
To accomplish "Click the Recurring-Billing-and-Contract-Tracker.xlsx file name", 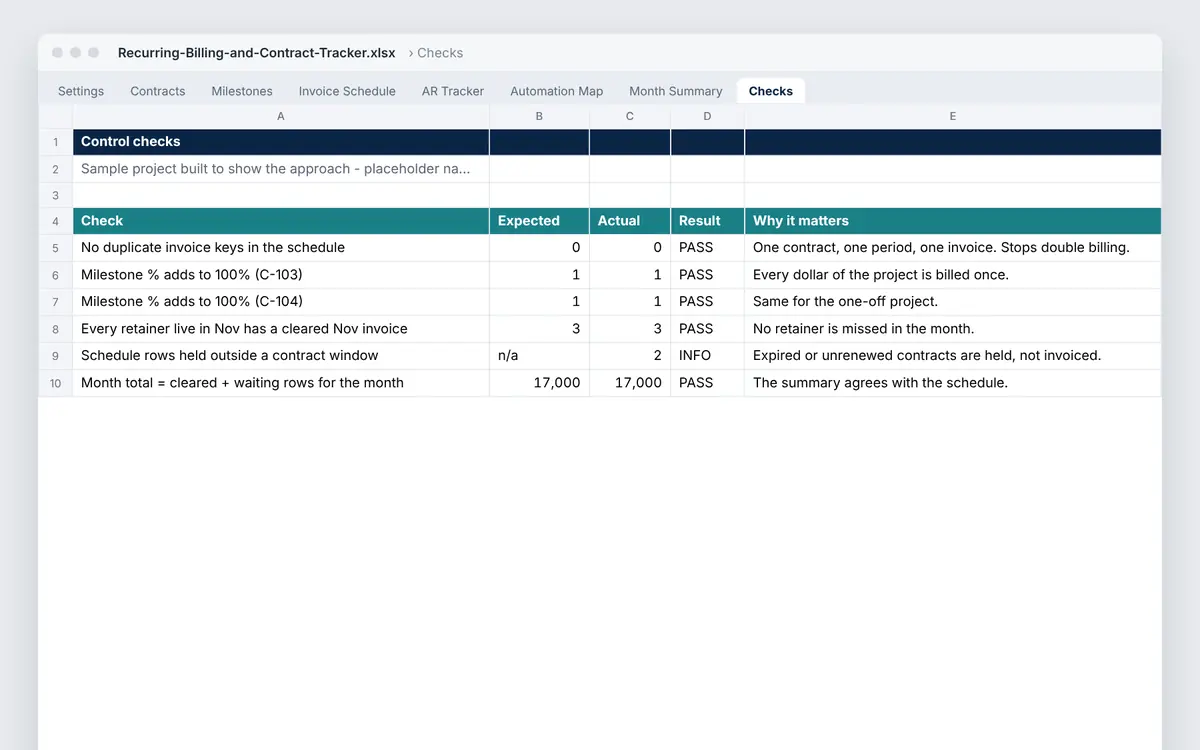I will tap(257, 53).
